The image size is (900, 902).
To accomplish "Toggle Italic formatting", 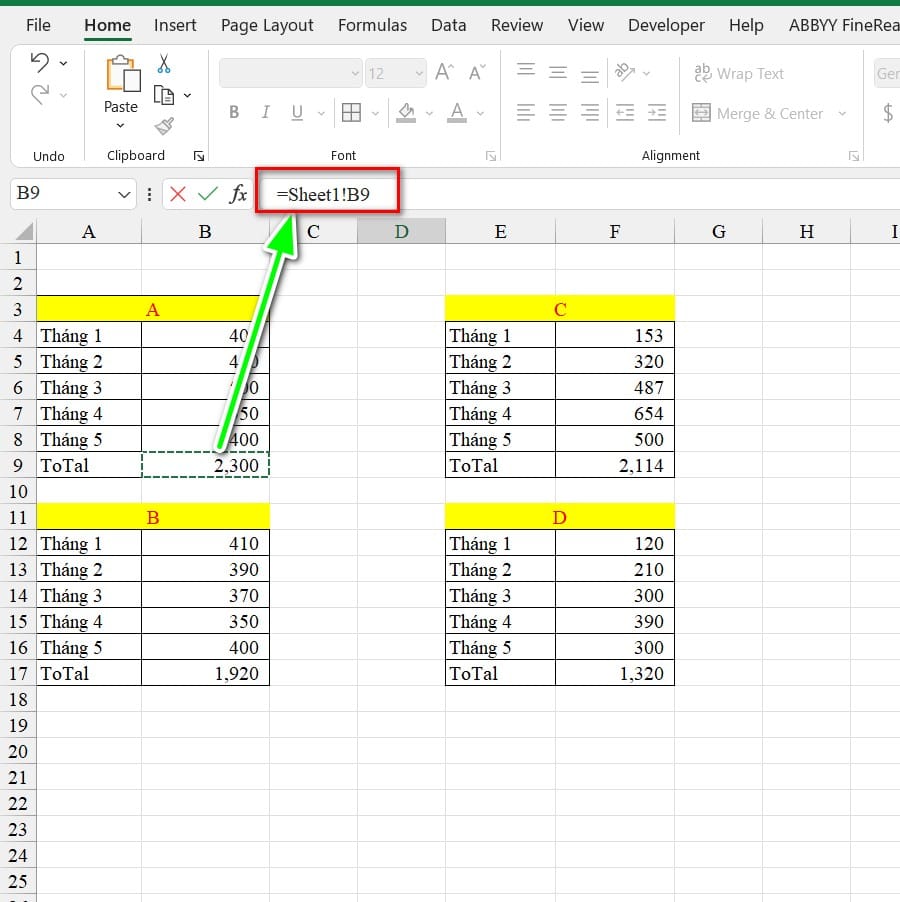I will pos(265,112).
